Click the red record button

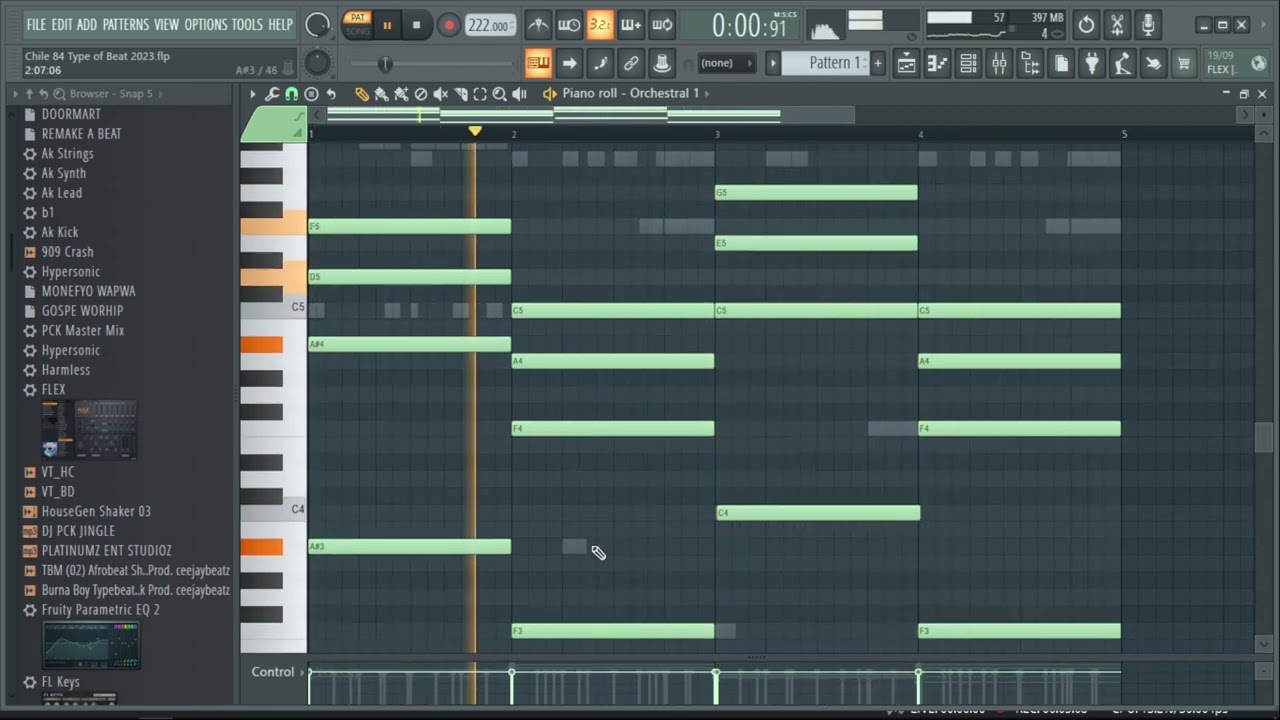448,25
